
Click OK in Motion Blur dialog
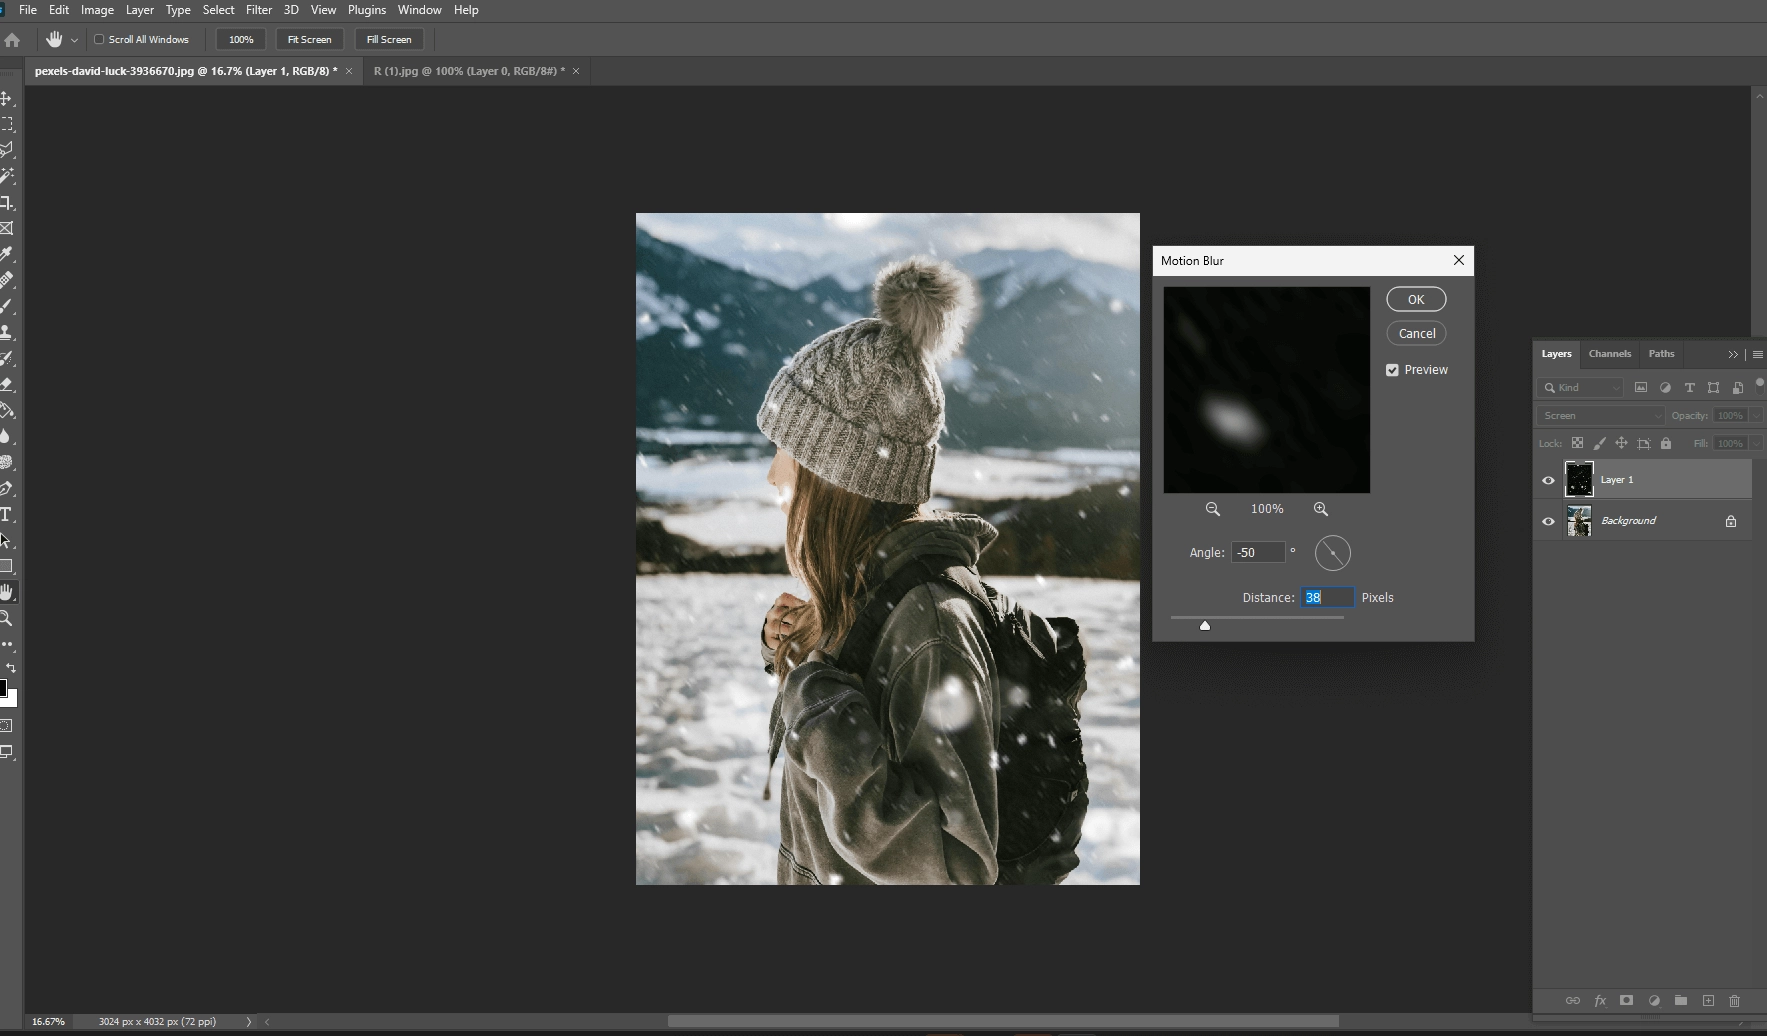click(x=1416, y=300)
